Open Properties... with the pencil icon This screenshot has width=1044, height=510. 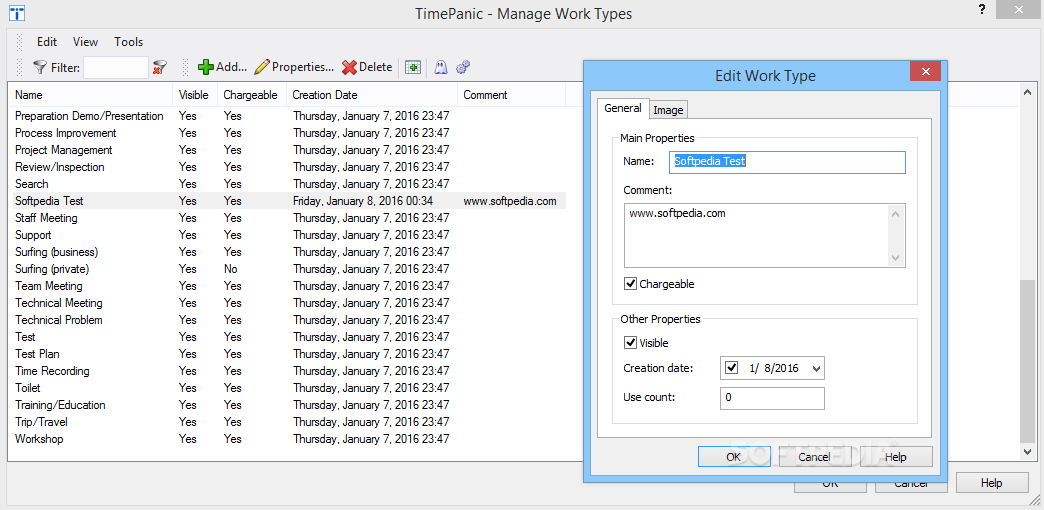pos(294,67)
